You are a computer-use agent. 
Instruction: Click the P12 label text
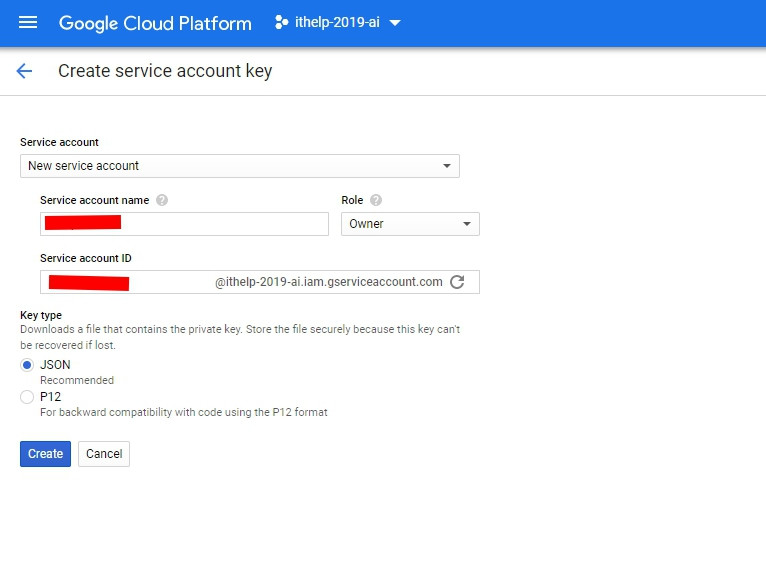[50, 397]
